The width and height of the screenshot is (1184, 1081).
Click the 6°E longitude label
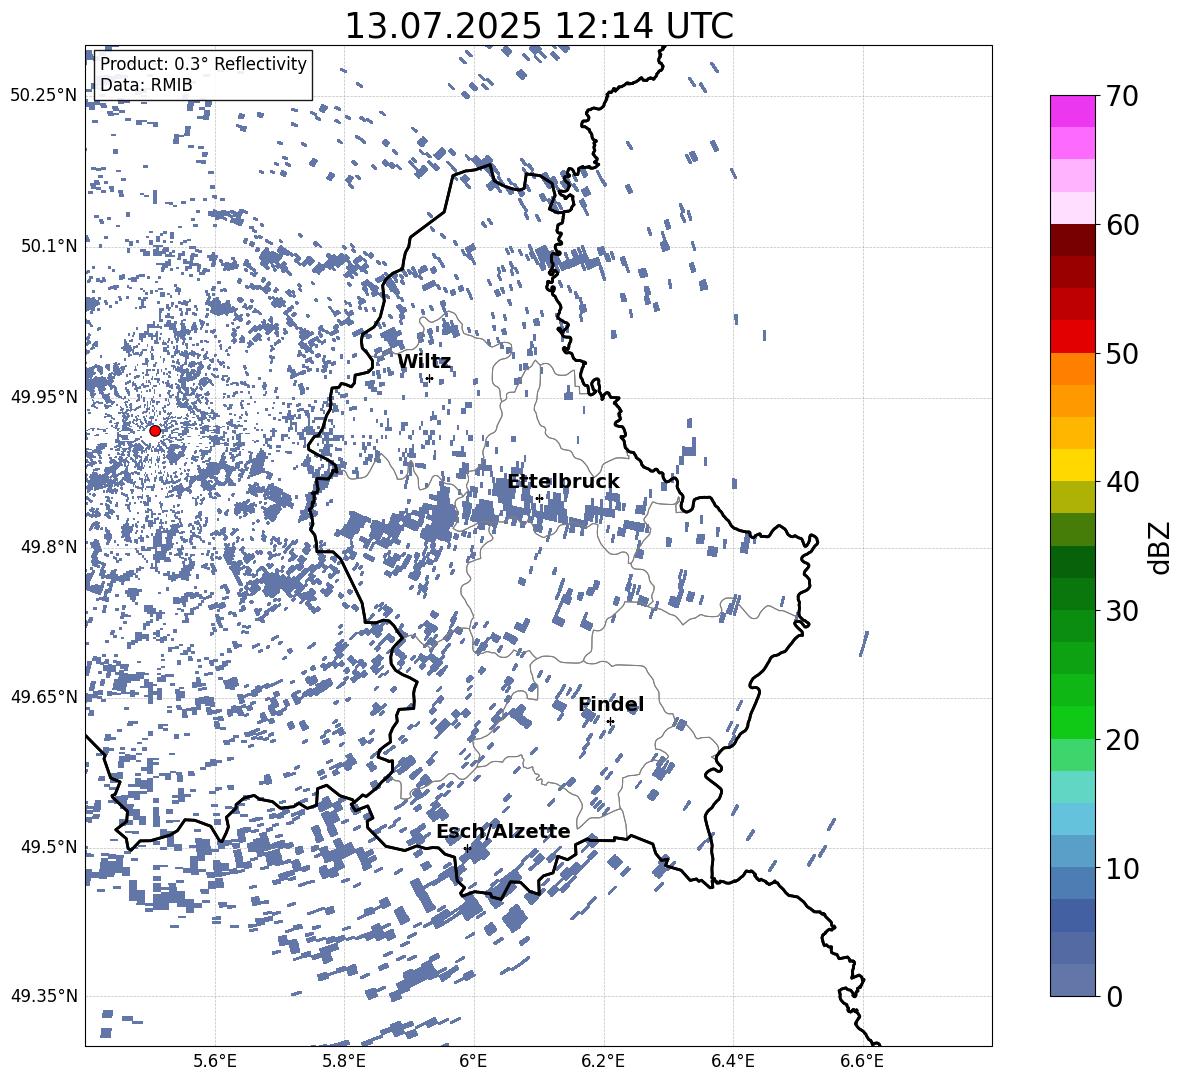(473, 1061)
